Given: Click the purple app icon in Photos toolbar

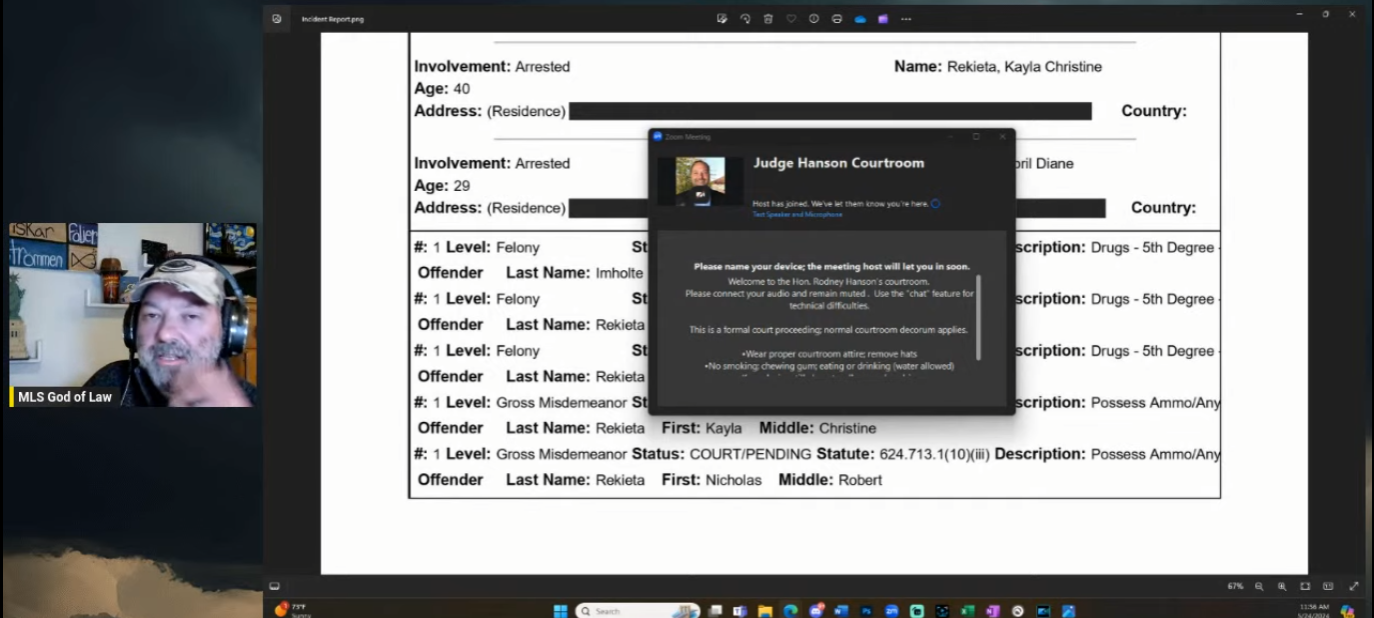Looking at the screenshot, I should pyautogui.click(x=883, y=19).
